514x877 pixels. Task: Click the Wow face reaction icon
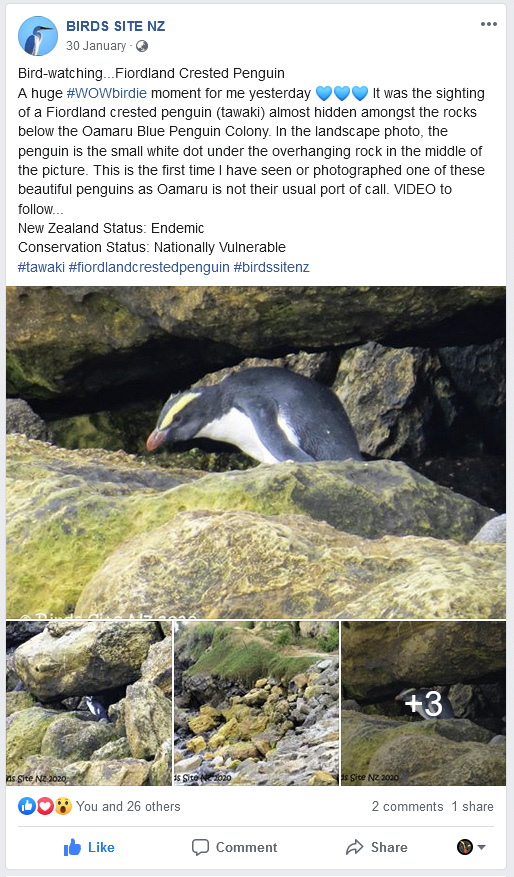(x=63, y=806)
